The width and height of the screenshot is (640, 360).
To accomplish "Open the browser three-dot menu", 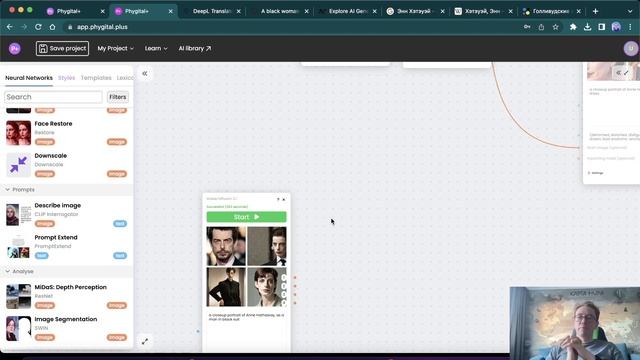I will coord(630,27).
